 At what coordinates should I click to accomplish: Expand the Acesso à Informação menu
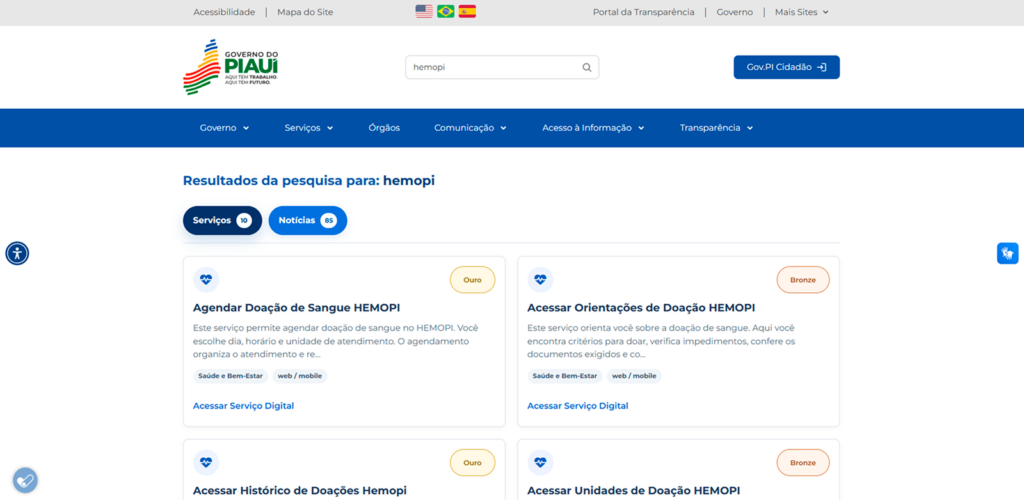tap(593, 128)
